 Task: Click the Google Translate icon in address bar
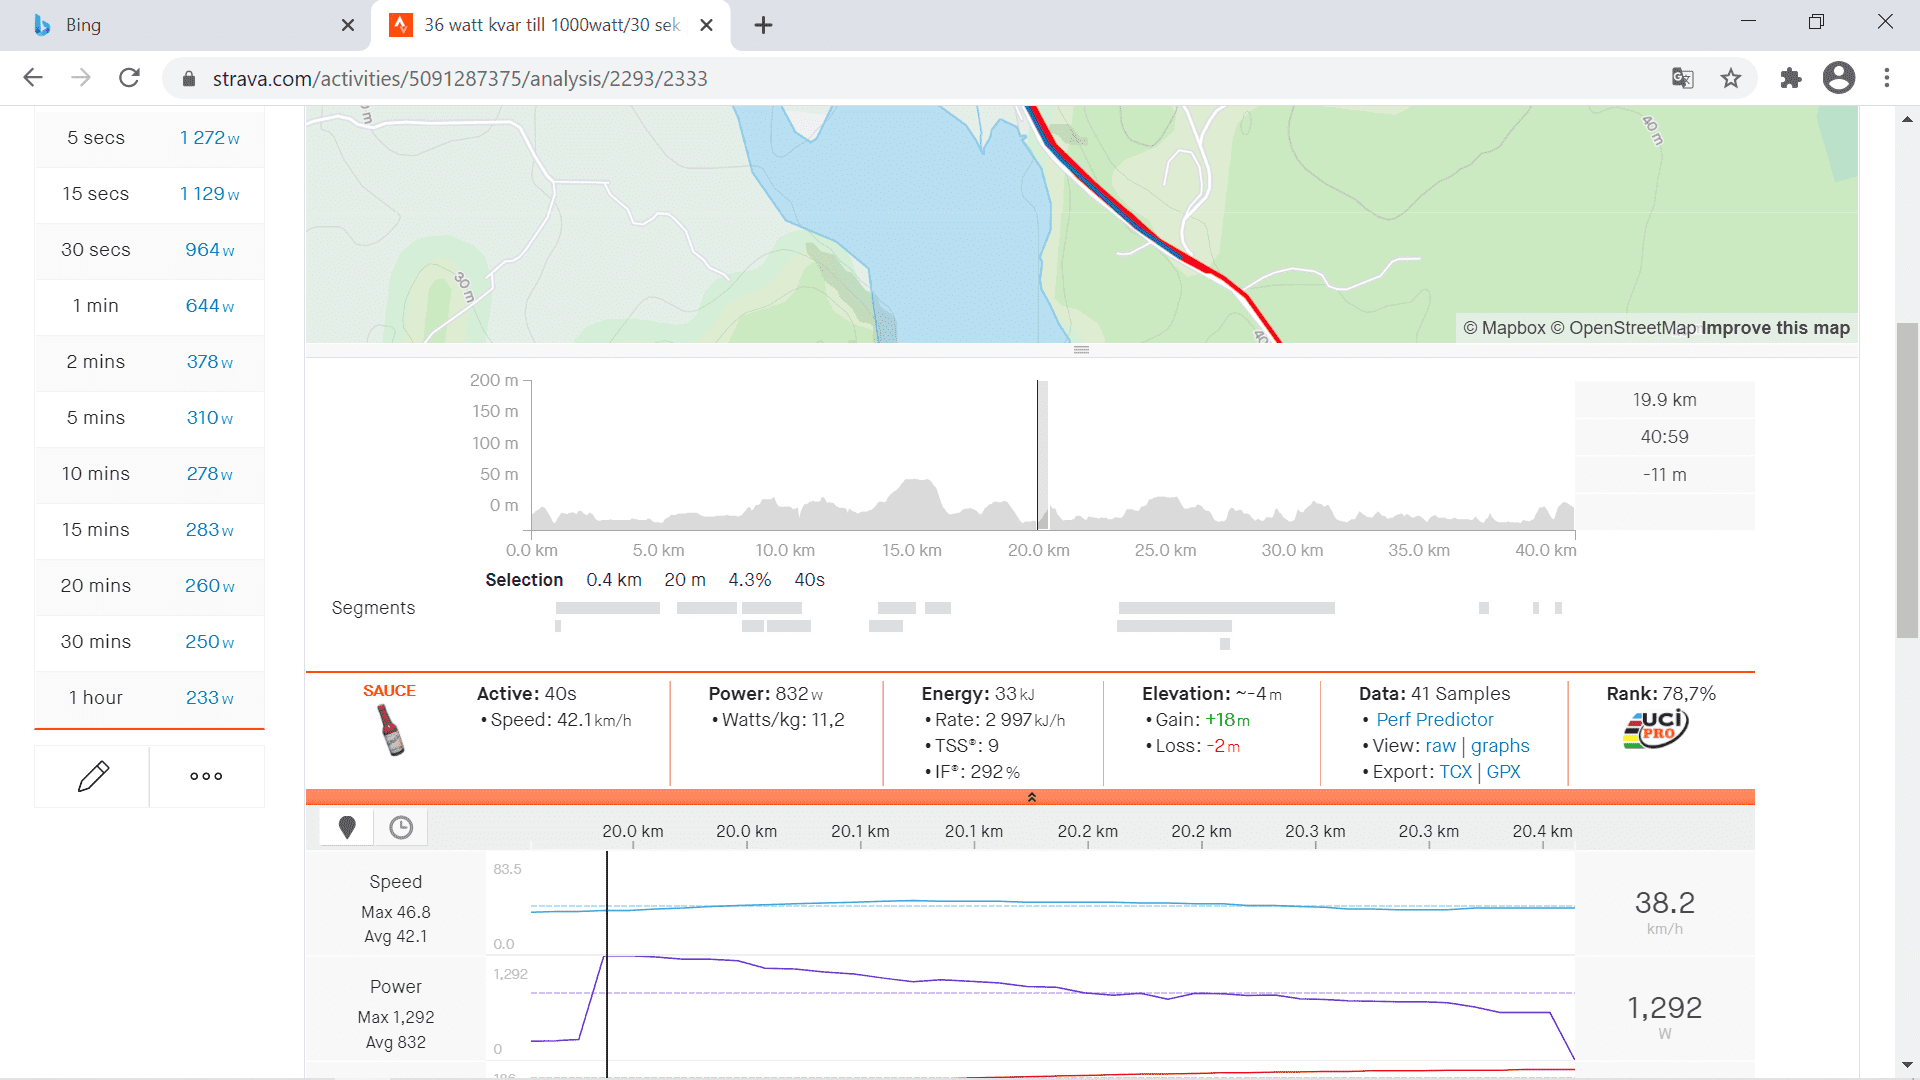1683,78
